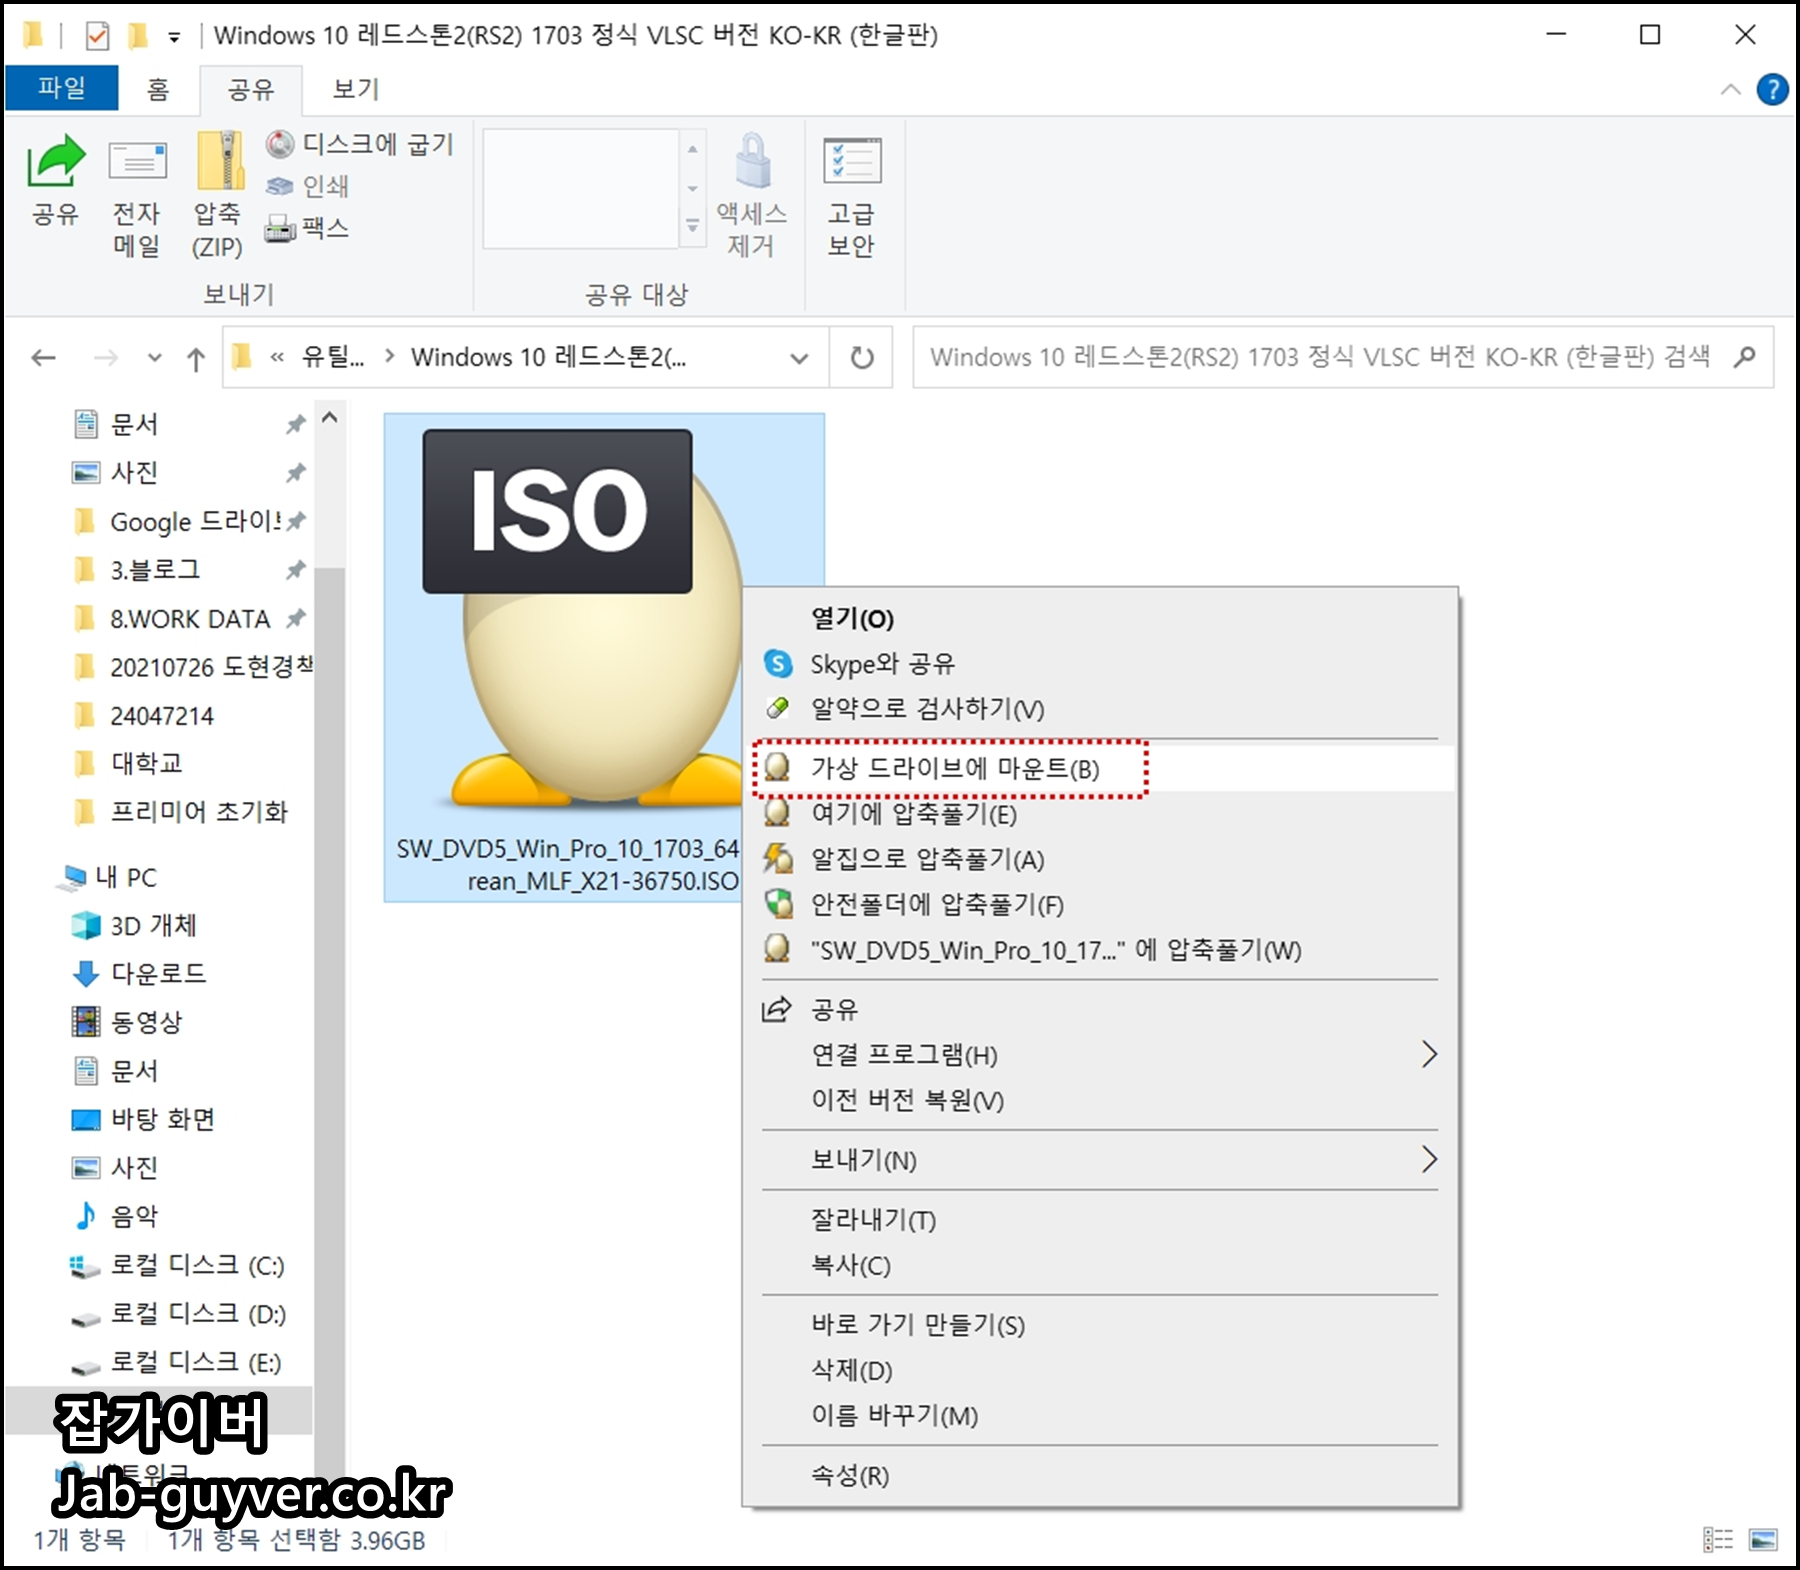Choose Share with Skype menu item

[1099, 664]
